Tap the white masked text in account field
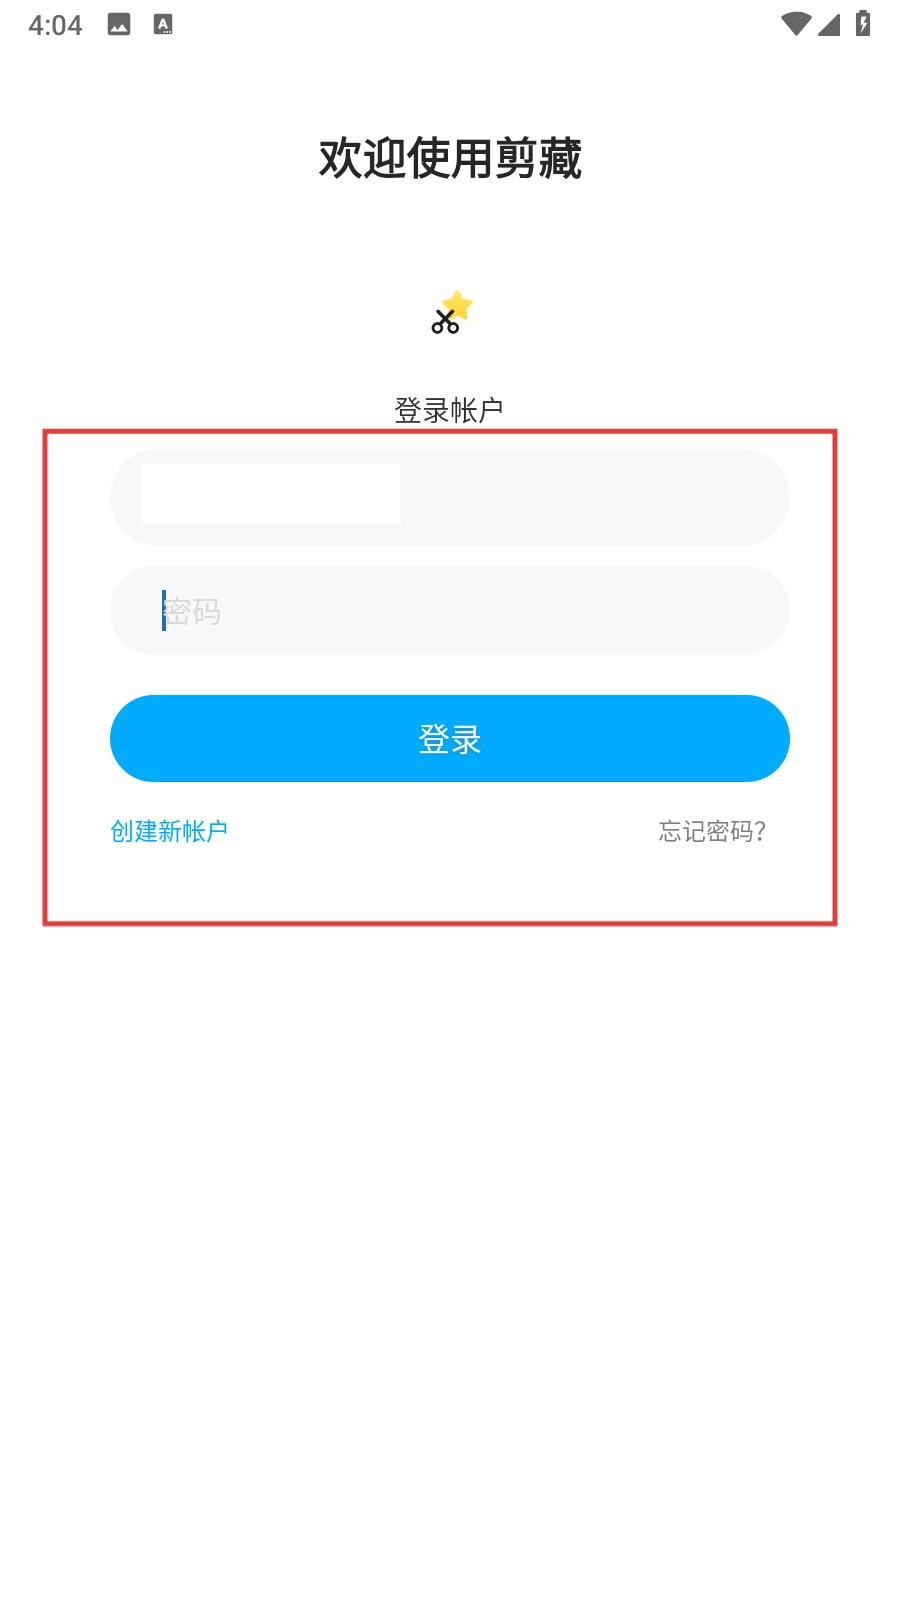 pos(271,494)
